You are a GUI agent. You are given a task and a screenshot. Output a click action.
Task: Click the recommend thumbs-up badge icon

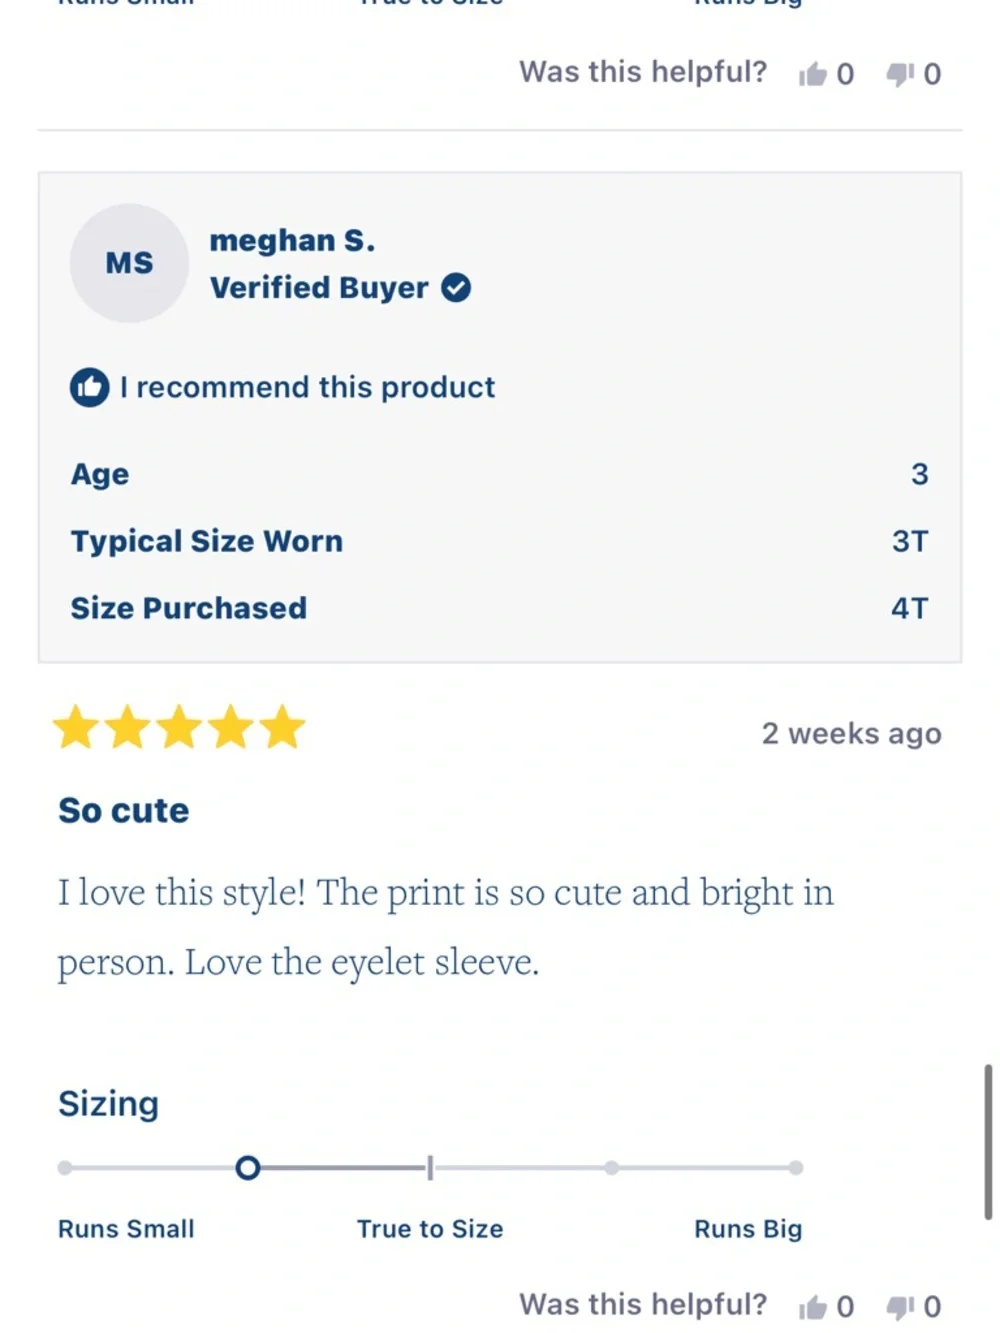[x=89, y=387]
